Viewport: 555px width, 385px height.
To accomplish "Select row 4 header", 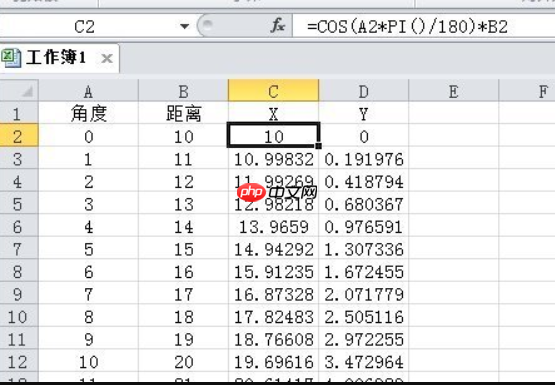I will click(x=19, y=181).
